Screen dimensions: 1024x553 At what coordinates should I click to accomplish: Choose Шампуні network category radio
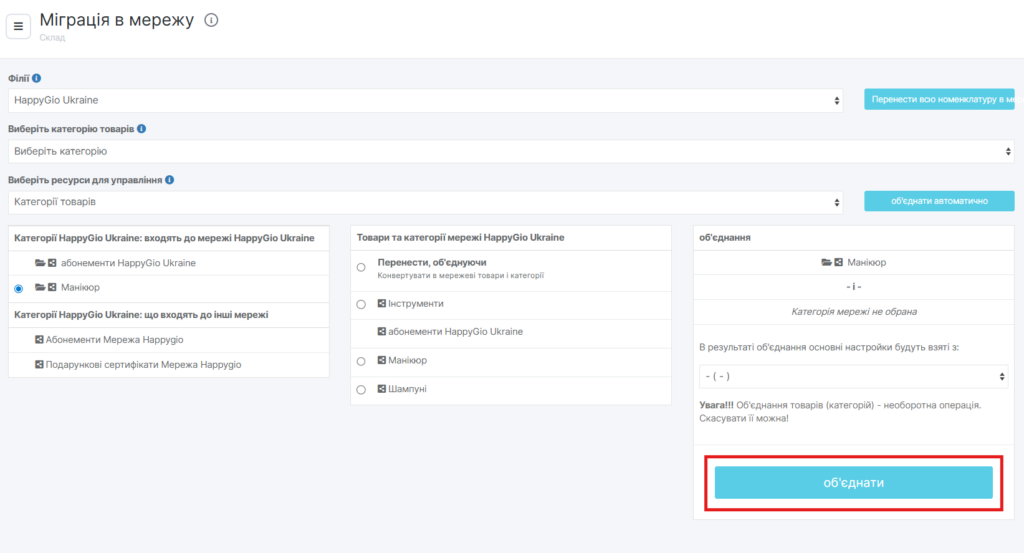361,389
